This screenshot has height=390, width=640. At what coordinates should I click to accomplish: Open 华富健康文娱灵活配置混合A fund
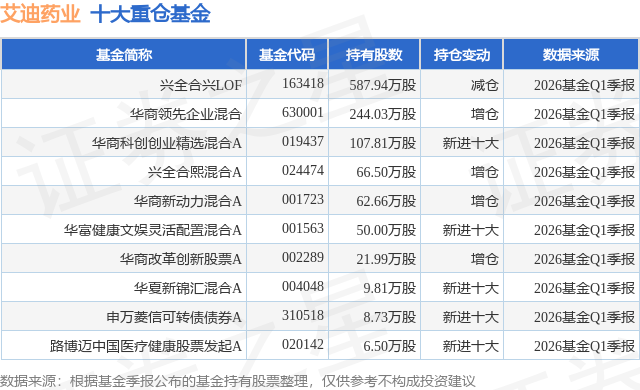153,230
